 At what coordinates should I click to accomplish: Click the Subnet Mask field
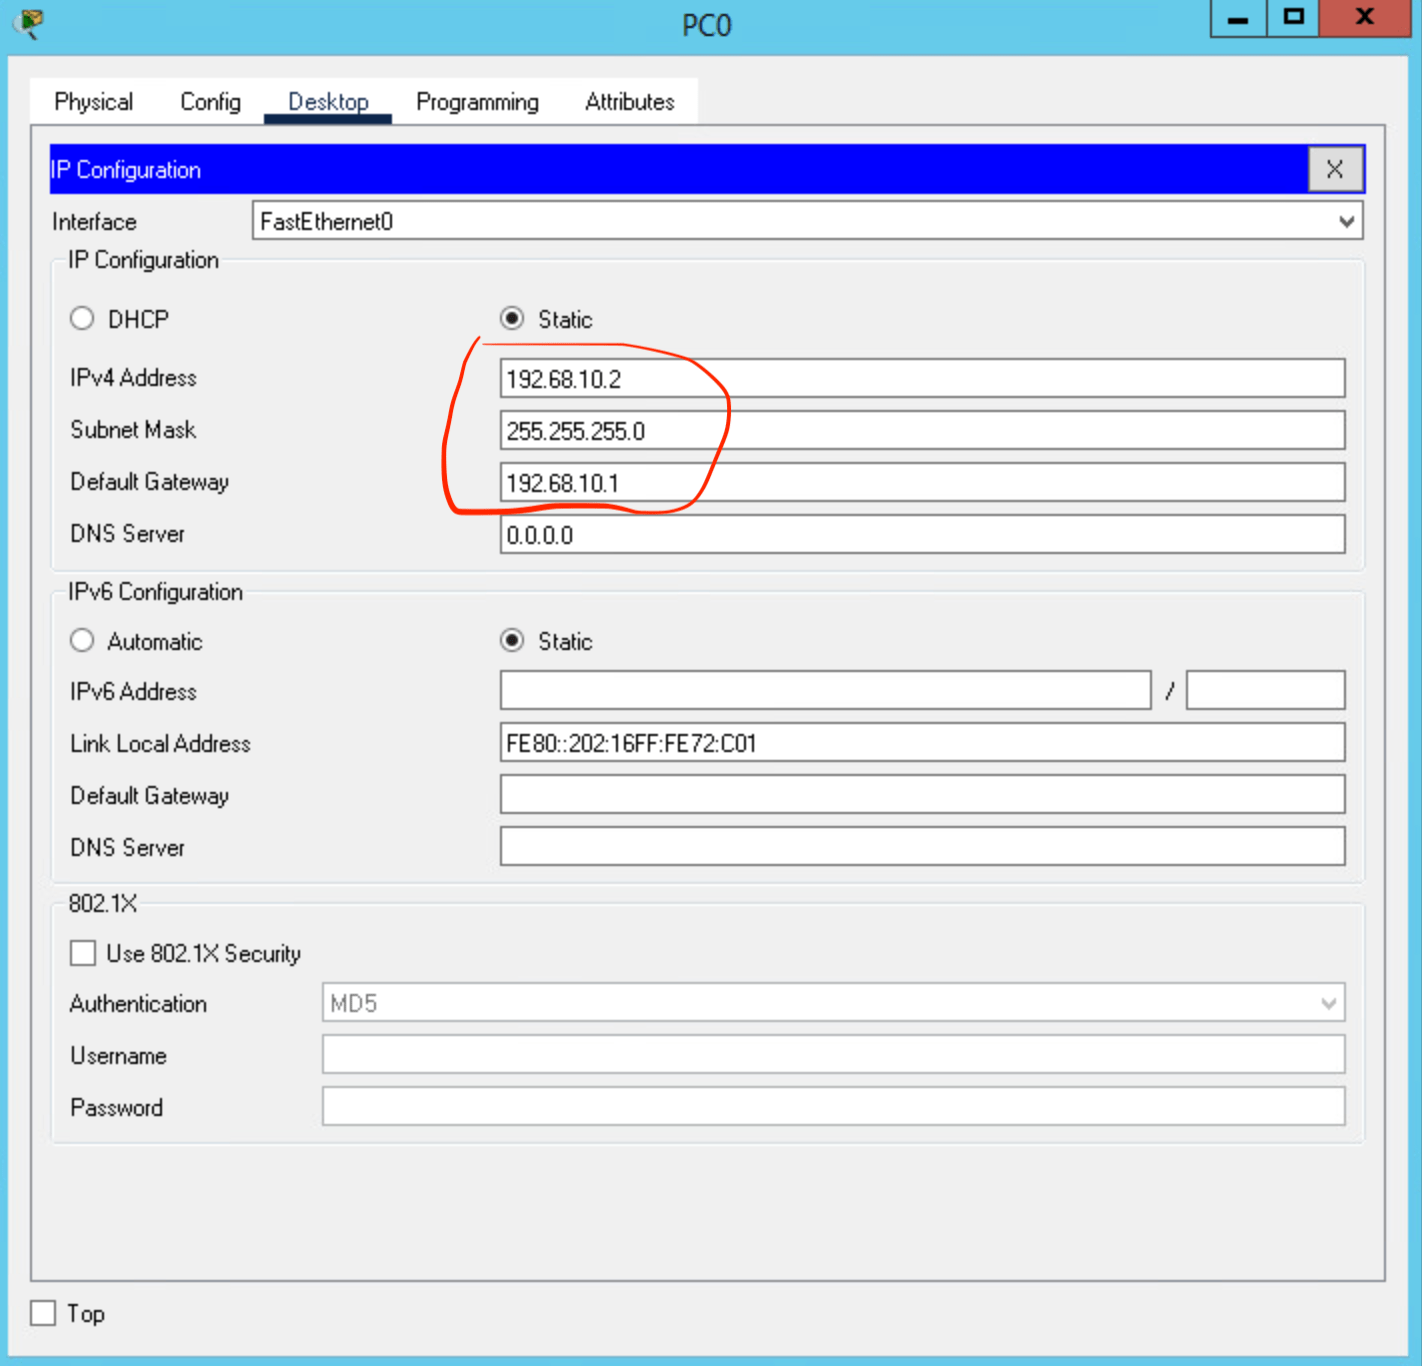tap(922, 431)
